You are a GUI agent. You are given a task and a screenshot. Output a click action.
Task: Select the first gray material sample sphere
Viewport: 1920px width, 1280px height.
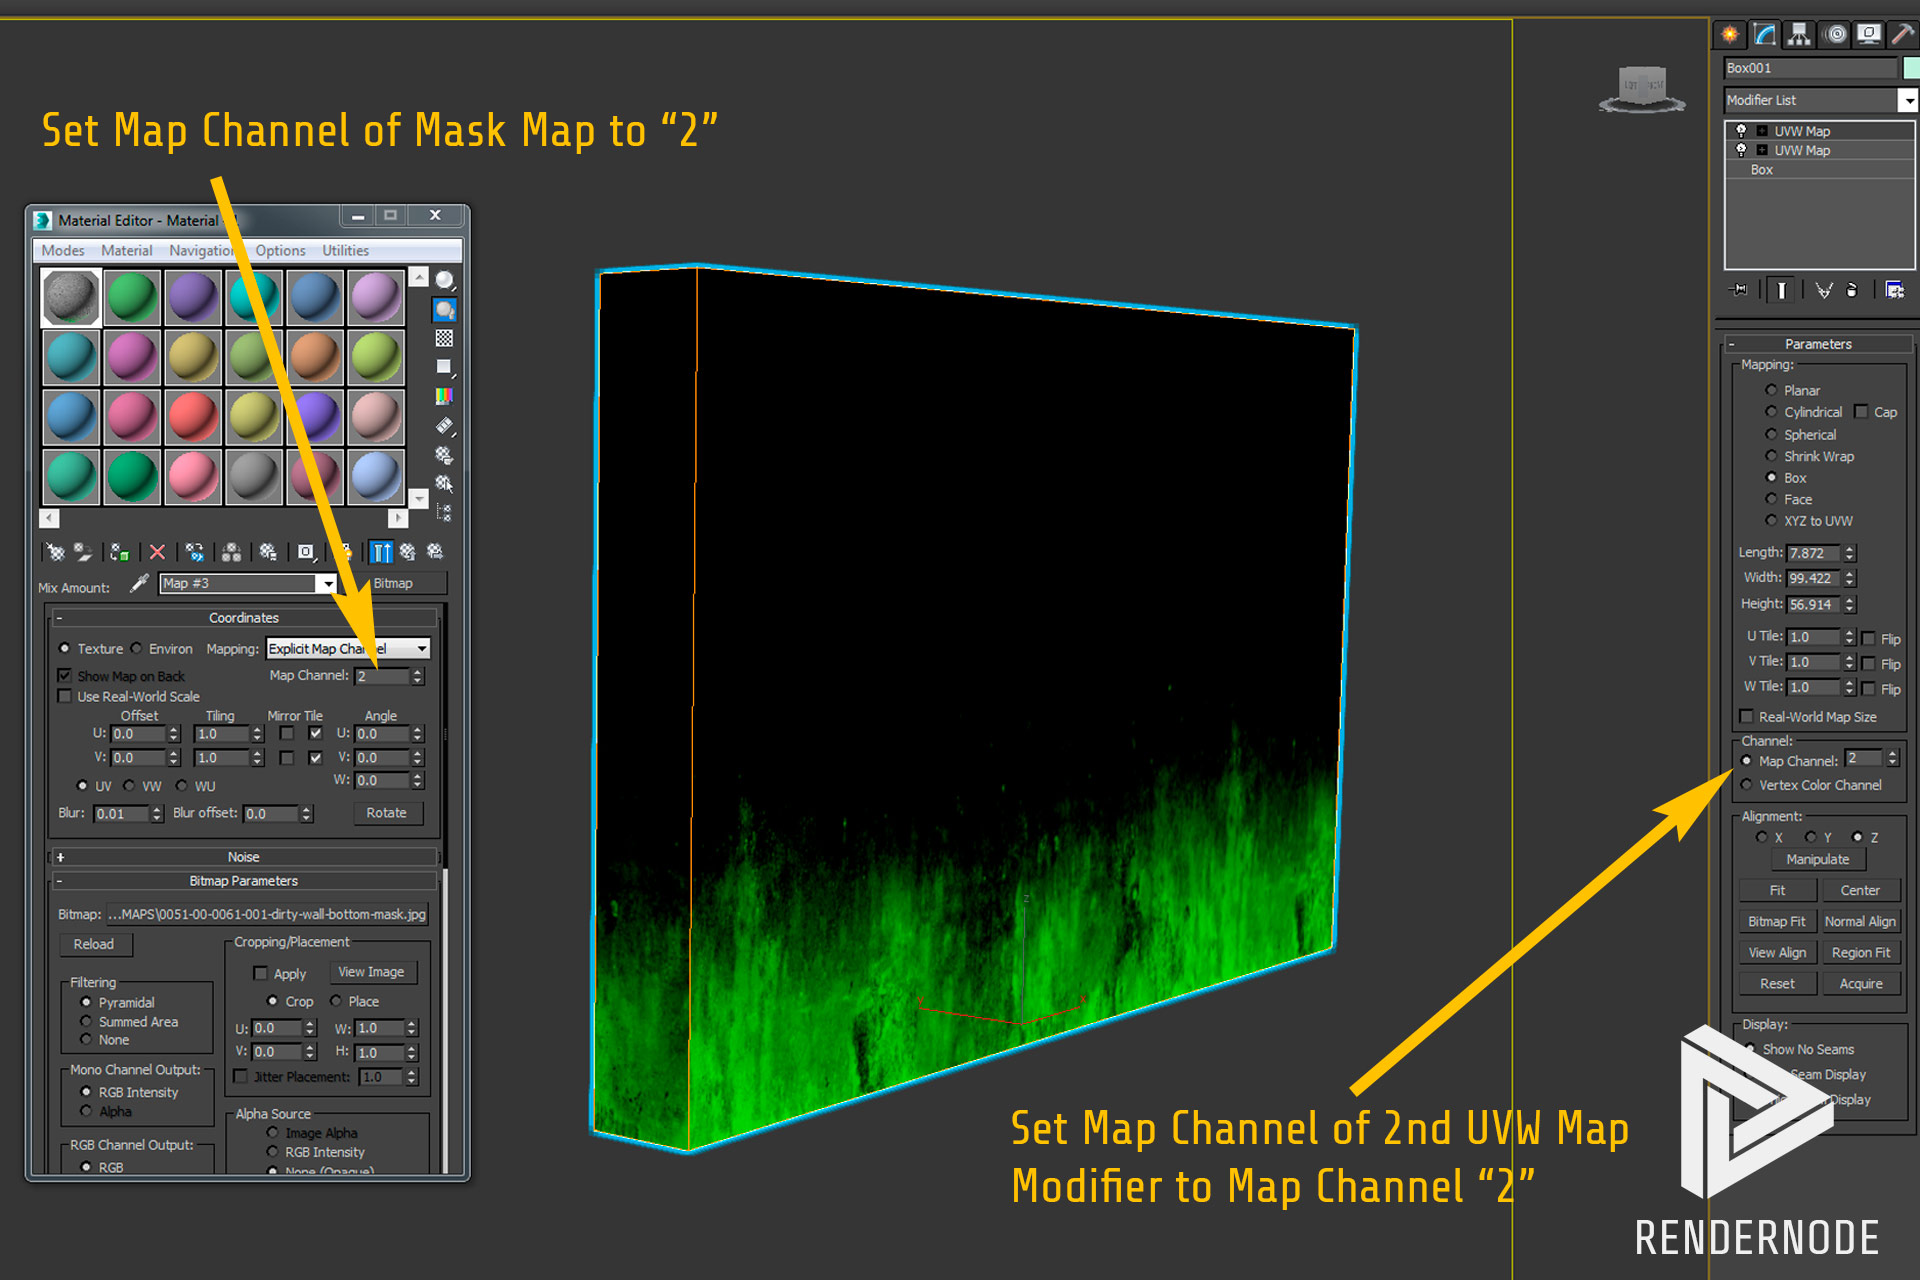coord(71,298)
